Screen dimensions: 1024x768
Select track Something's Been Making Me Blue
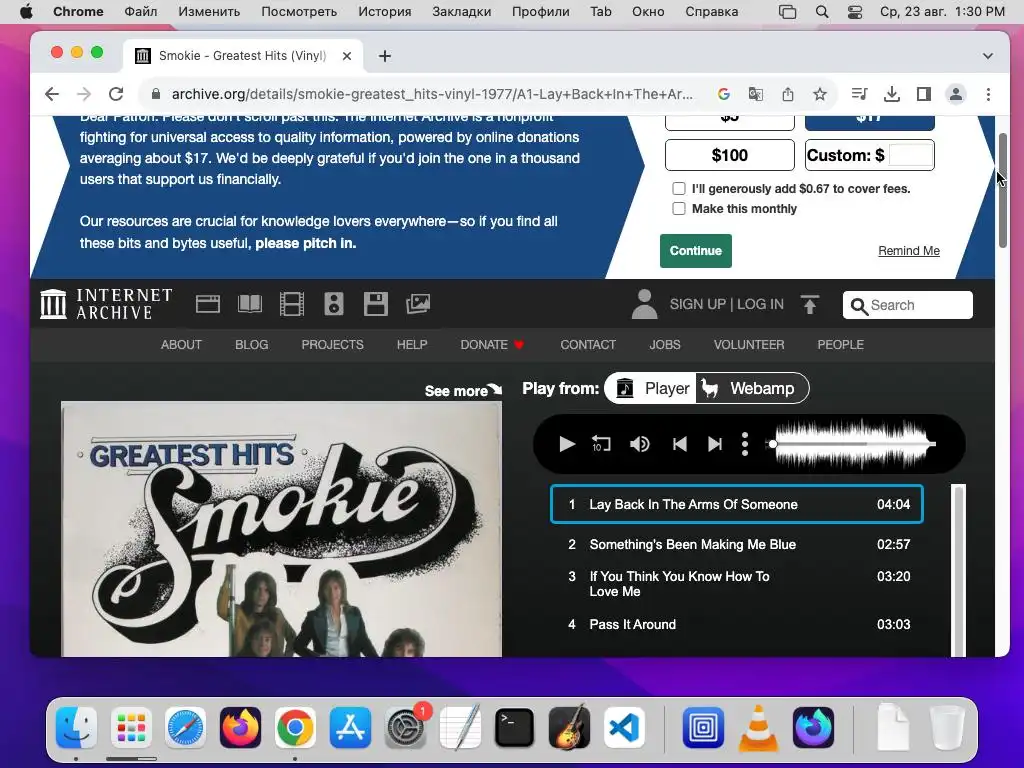(737, 544)
